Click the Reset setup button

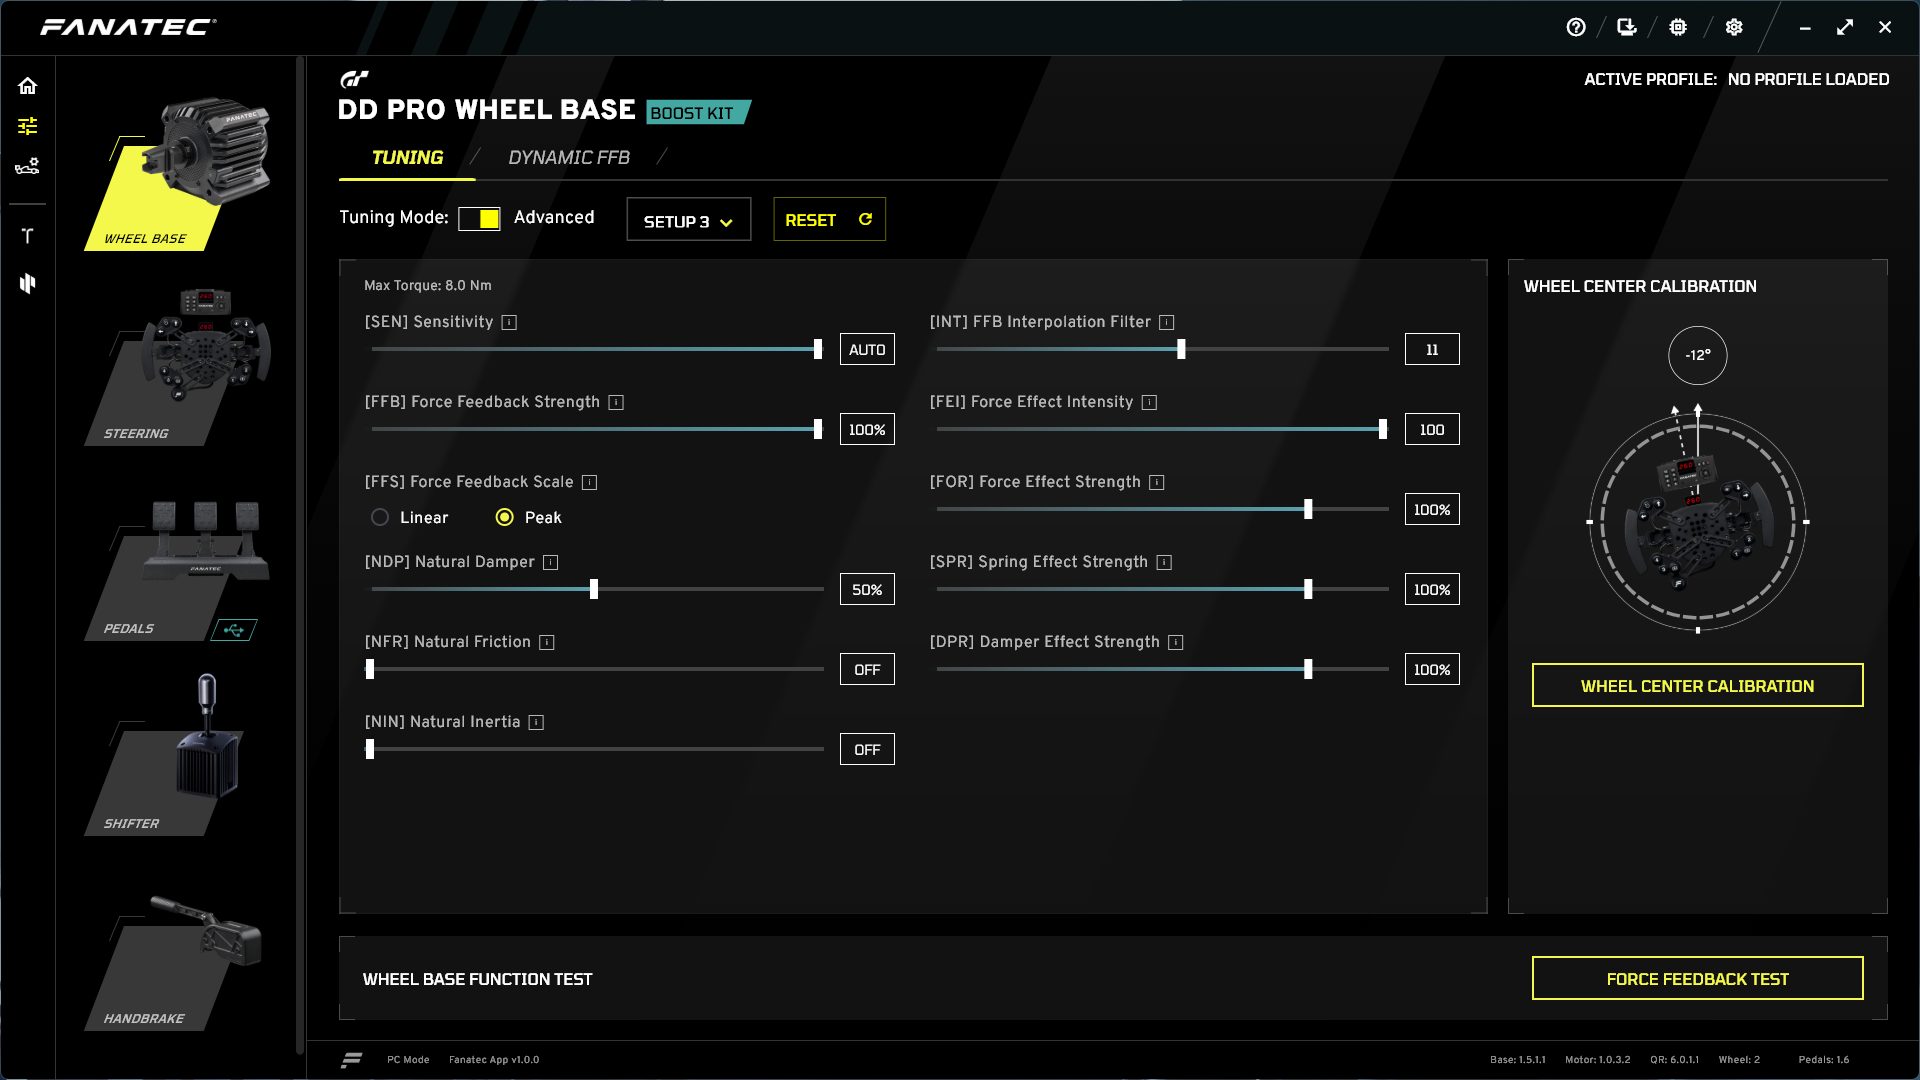coord(828,220)
